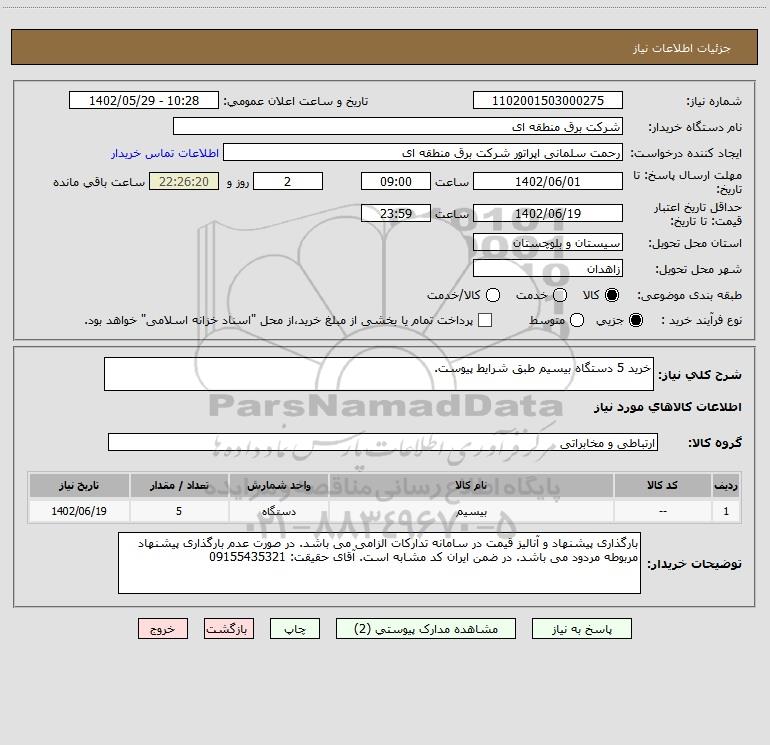This screenshot has height=745, width=770.
Task: Click the چاپ print button
Action: point(295,629)
